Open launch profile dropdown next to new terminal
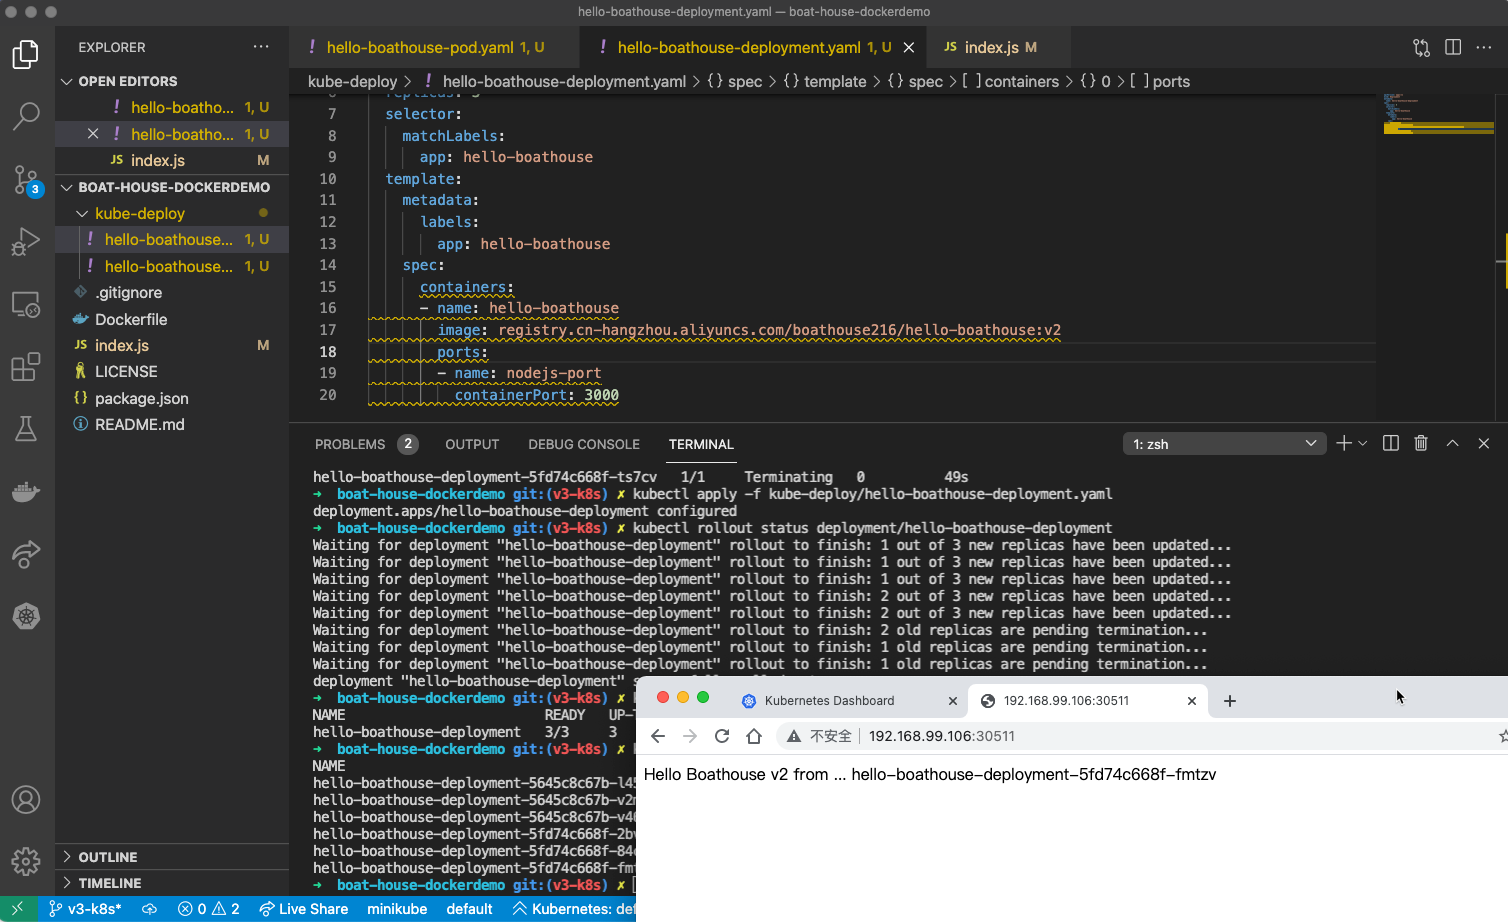1508x922 pixels. (1363, 444)
